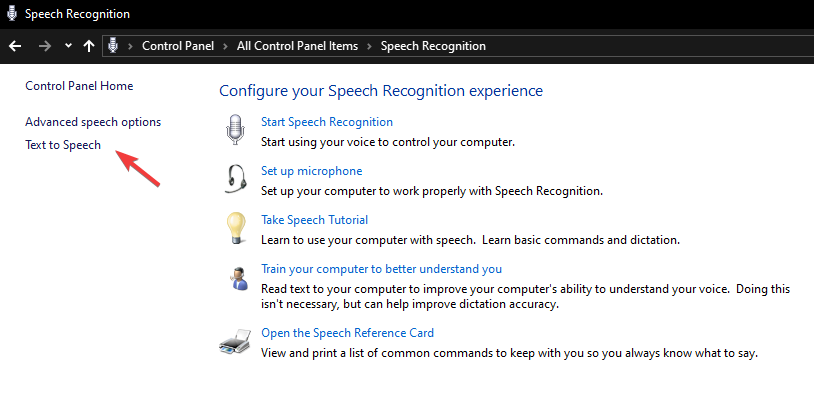
Task: Click the microphone icon in address bar
Action: click(113, 46)
